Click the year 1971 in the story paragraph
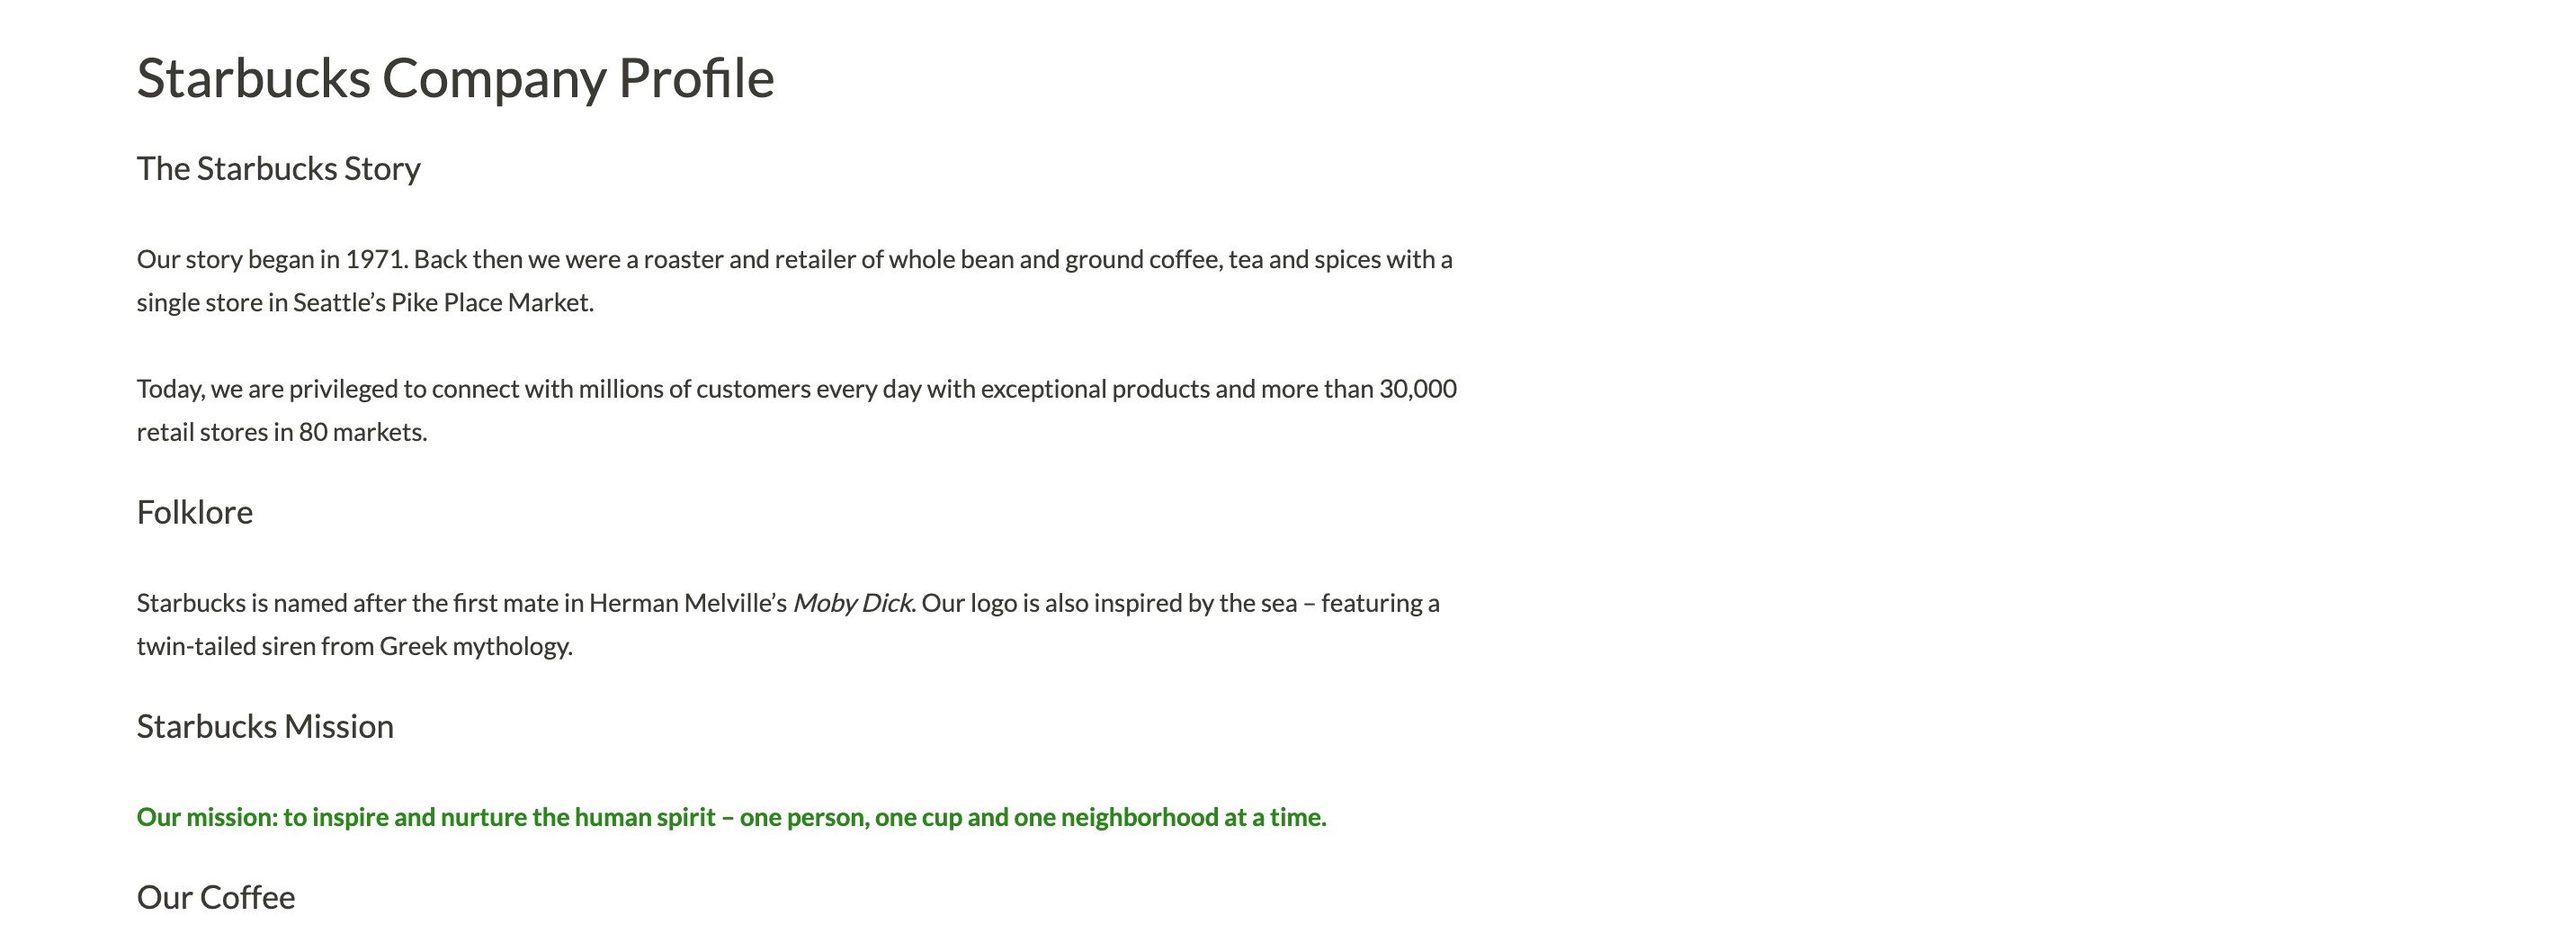Image resolution: width=2576 pixels, height=952 pixels. (x=375, y=260)
